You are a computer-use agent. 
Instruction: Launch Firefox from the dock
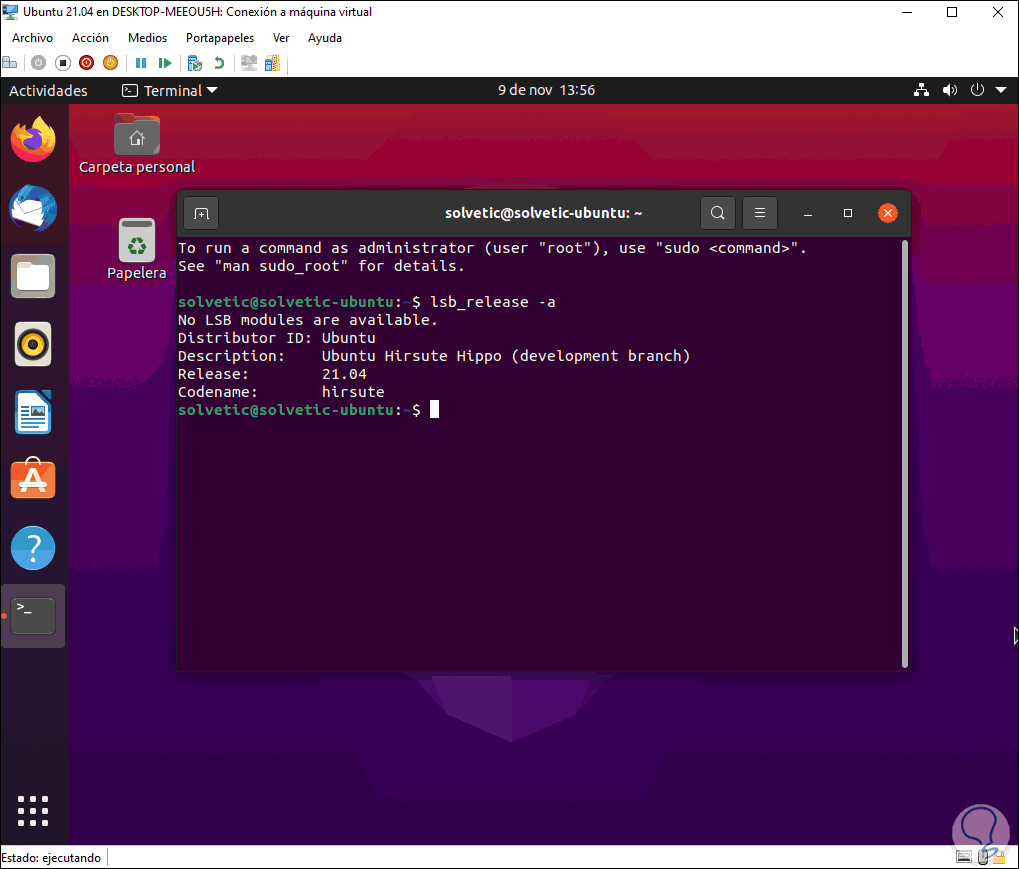point(33,139)
